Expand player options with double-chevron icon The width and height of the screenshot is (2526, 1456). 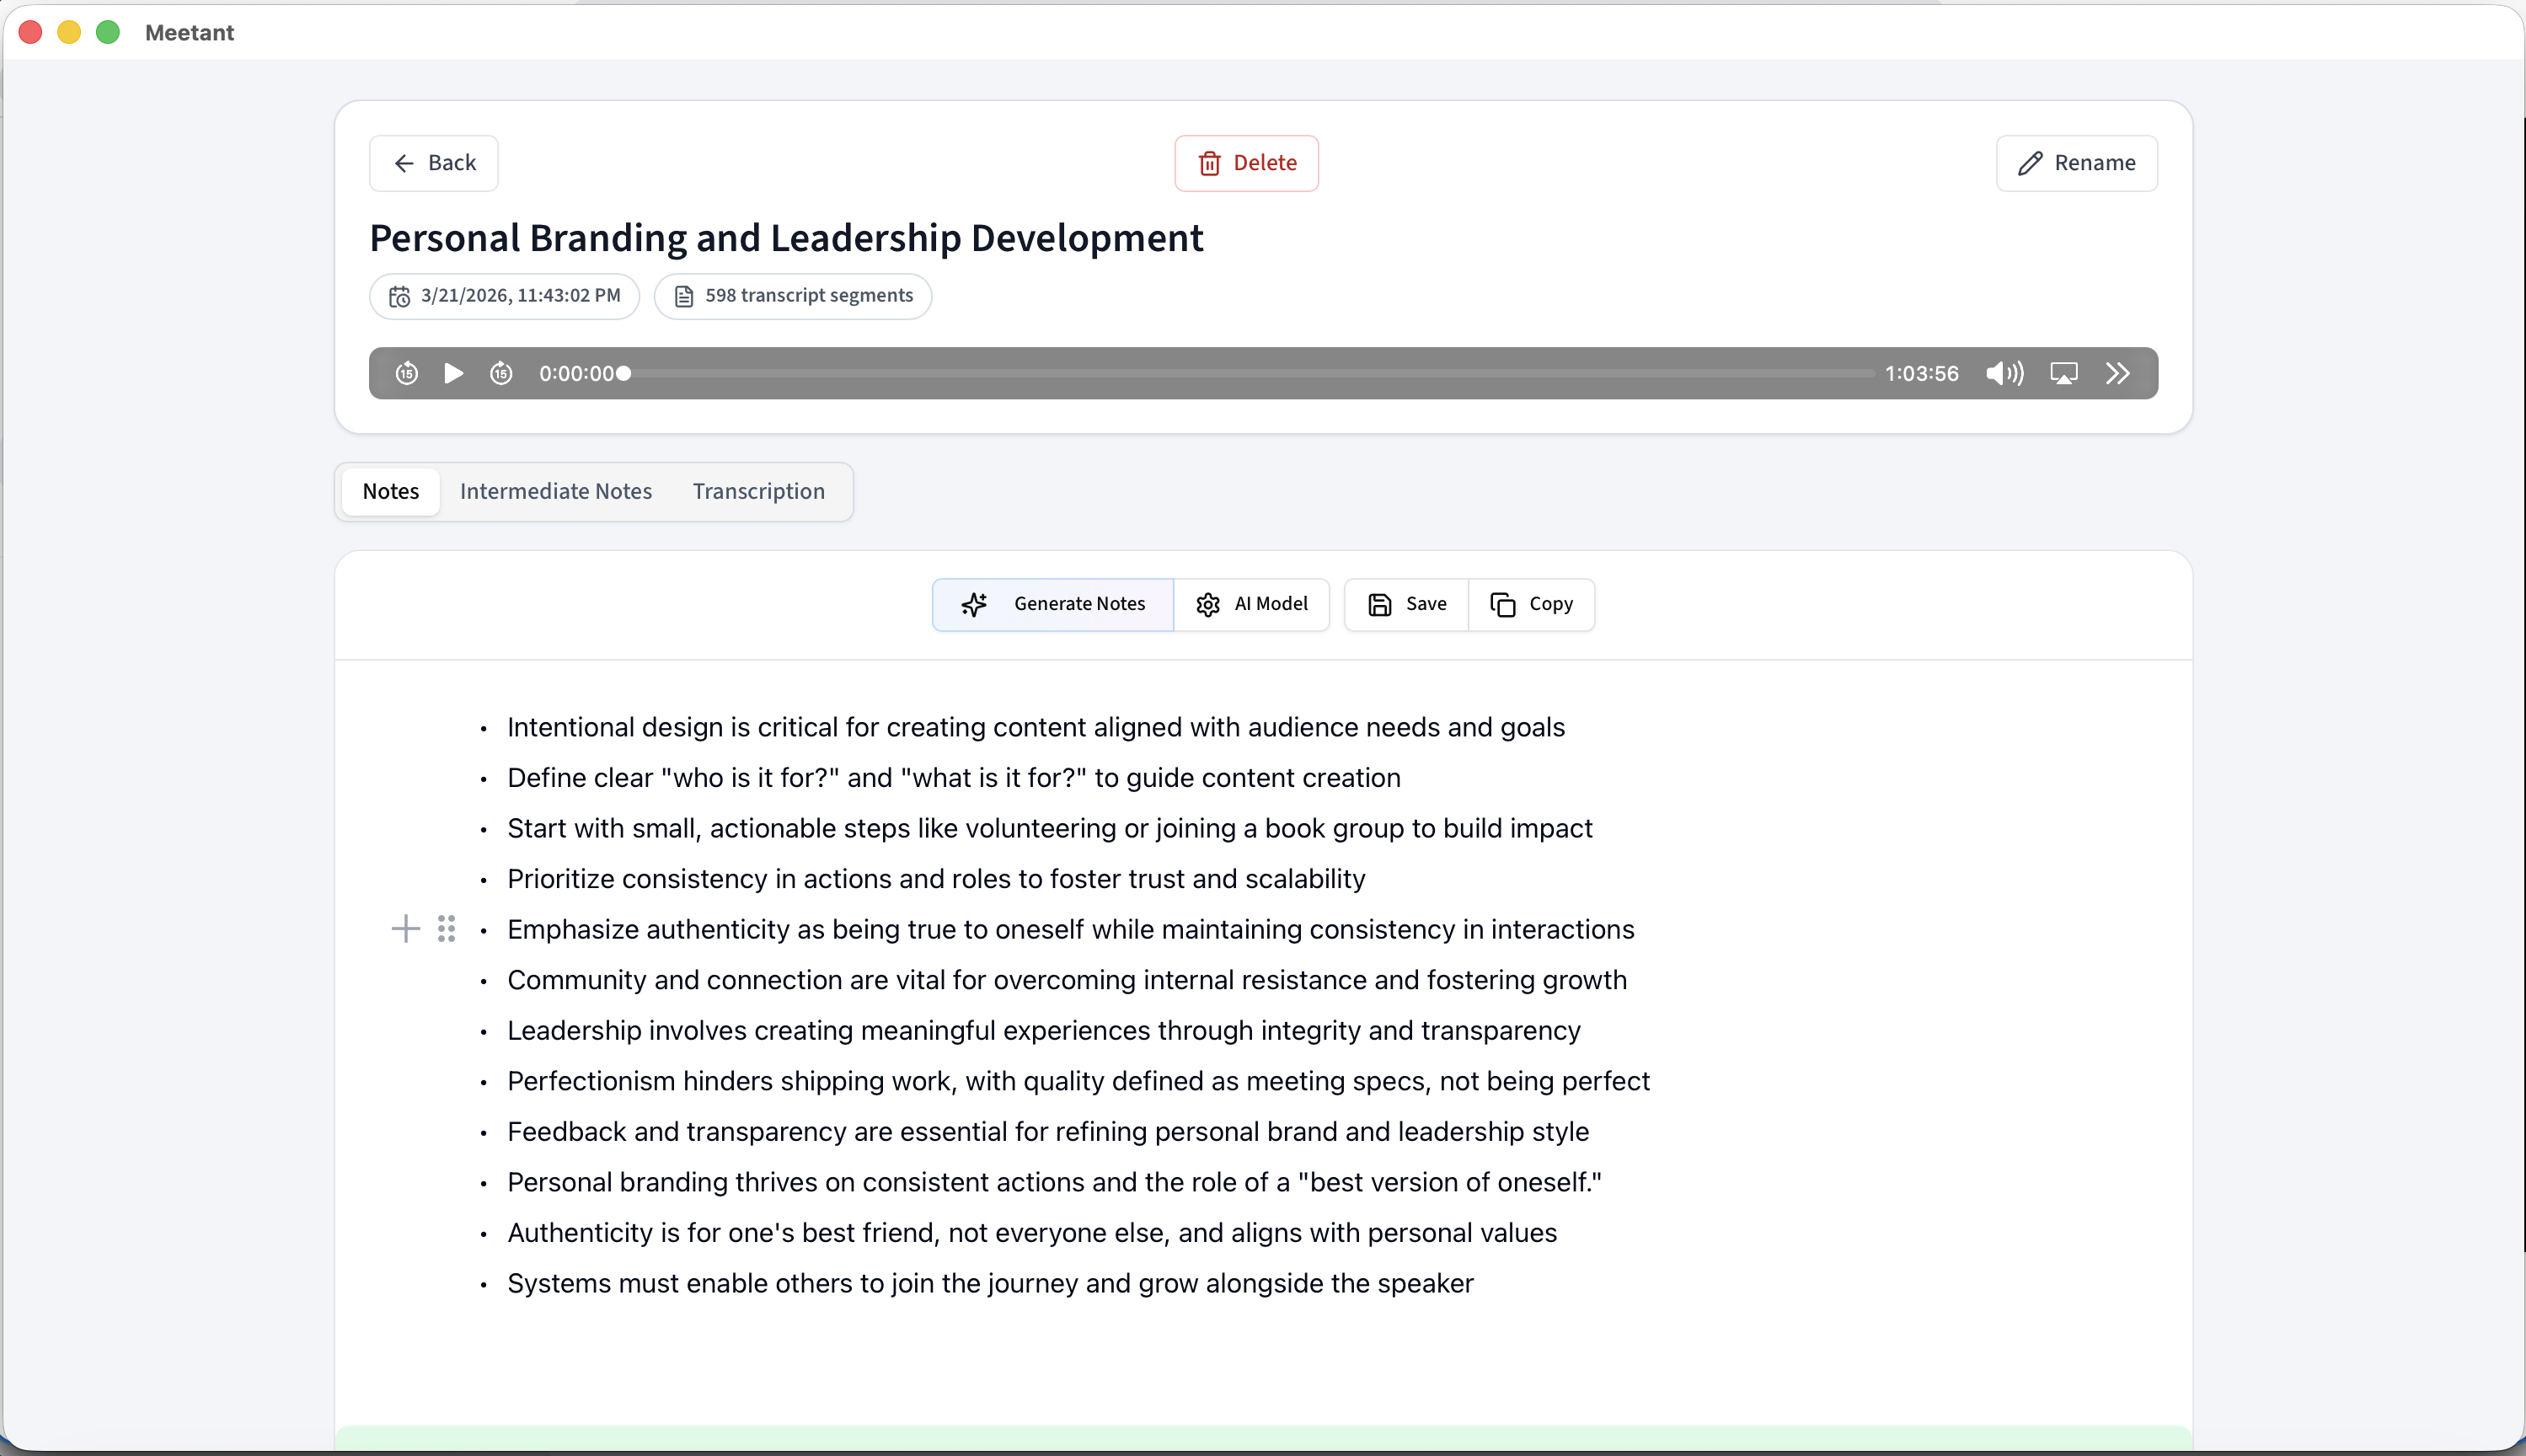point(2117,373)
